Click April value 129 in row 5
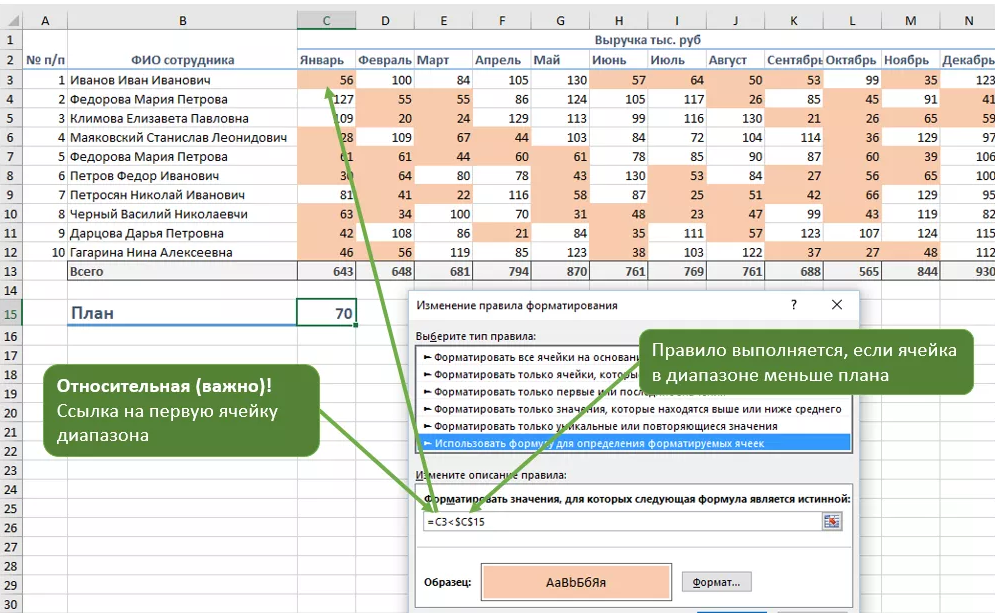The height and width of the screenshot is (613, 995). tap(502, 118)
